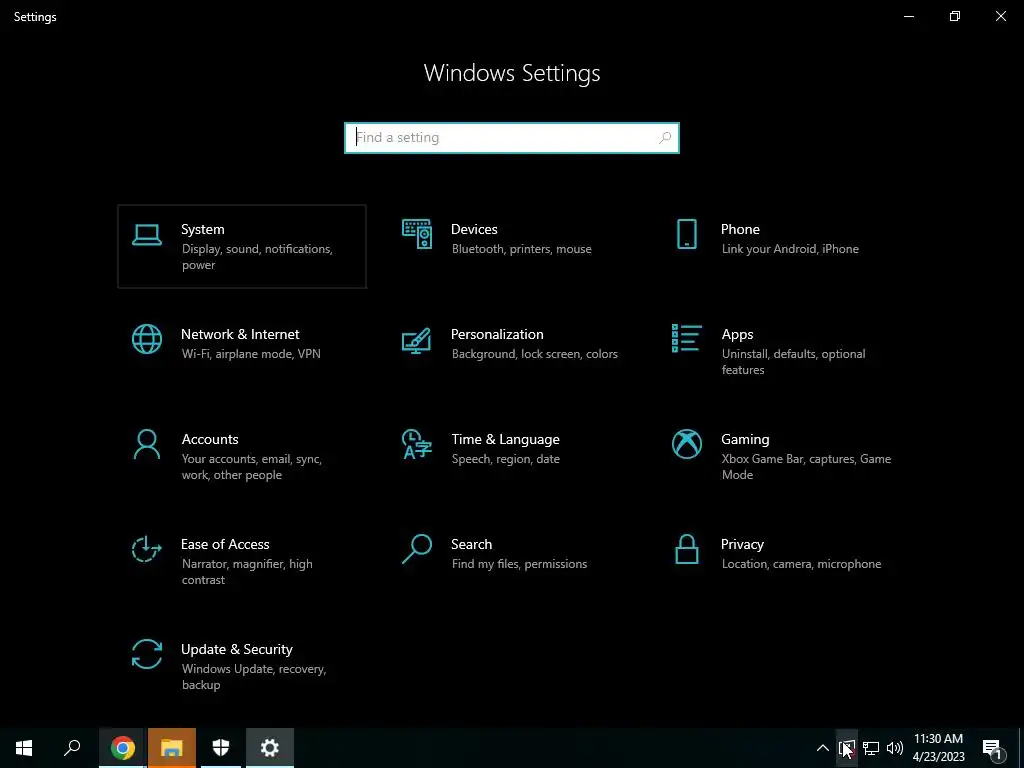
Task: Open Apps settings title
Action: pyautogui.click(x=737, y=334)
